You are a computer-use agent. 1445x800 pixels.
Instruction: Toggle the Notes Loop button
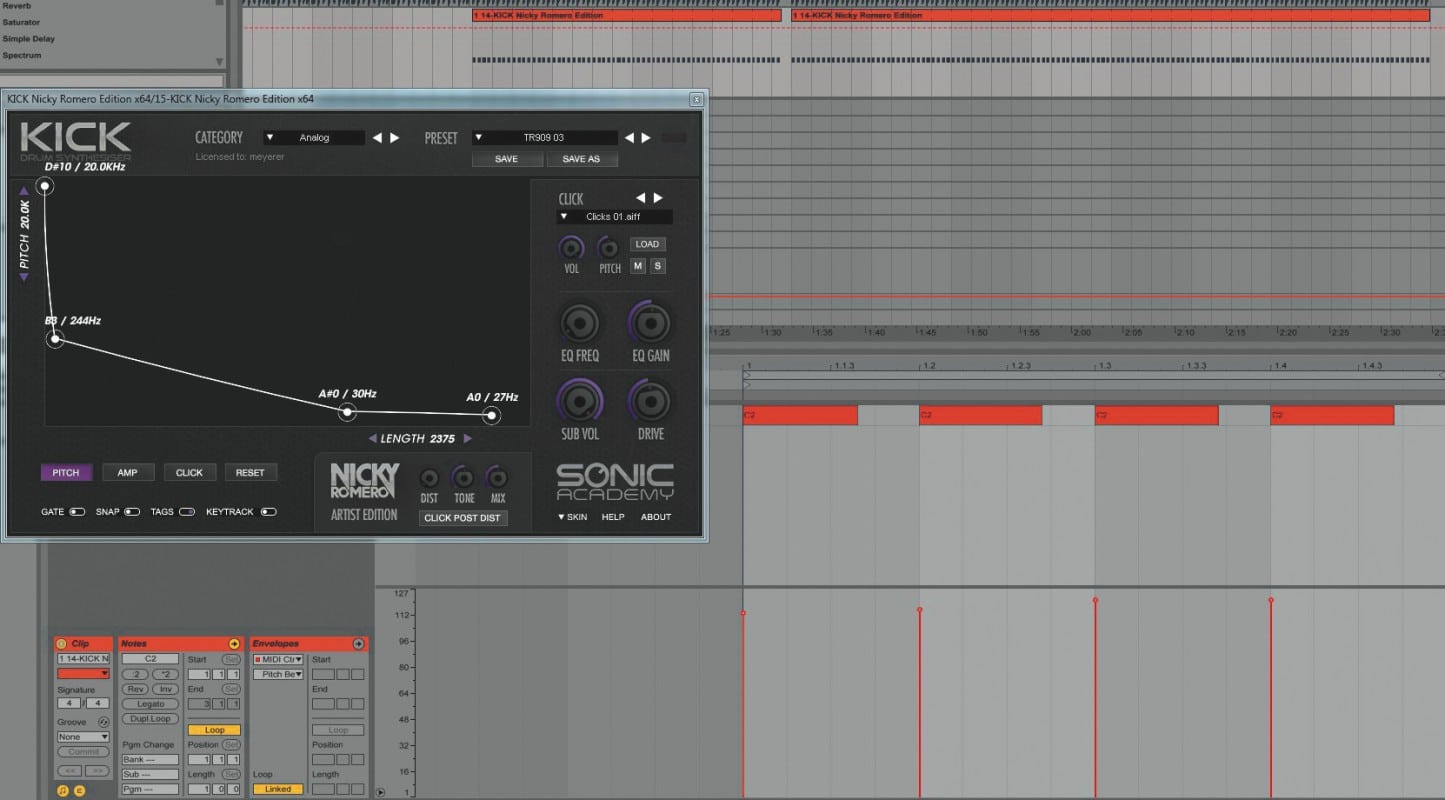[214, 730]
